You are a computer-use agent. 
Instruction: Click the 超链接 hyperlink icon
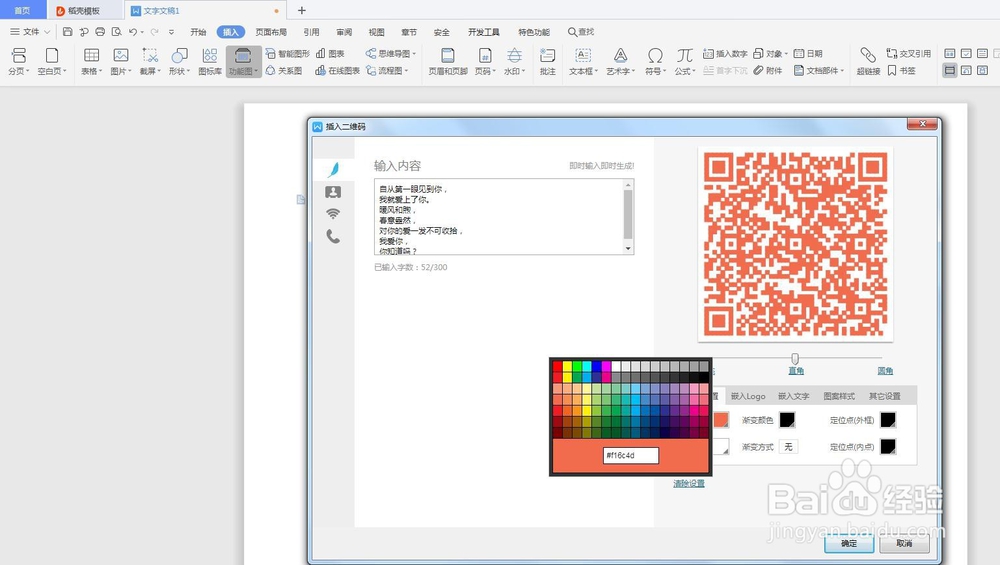[868, 61]
